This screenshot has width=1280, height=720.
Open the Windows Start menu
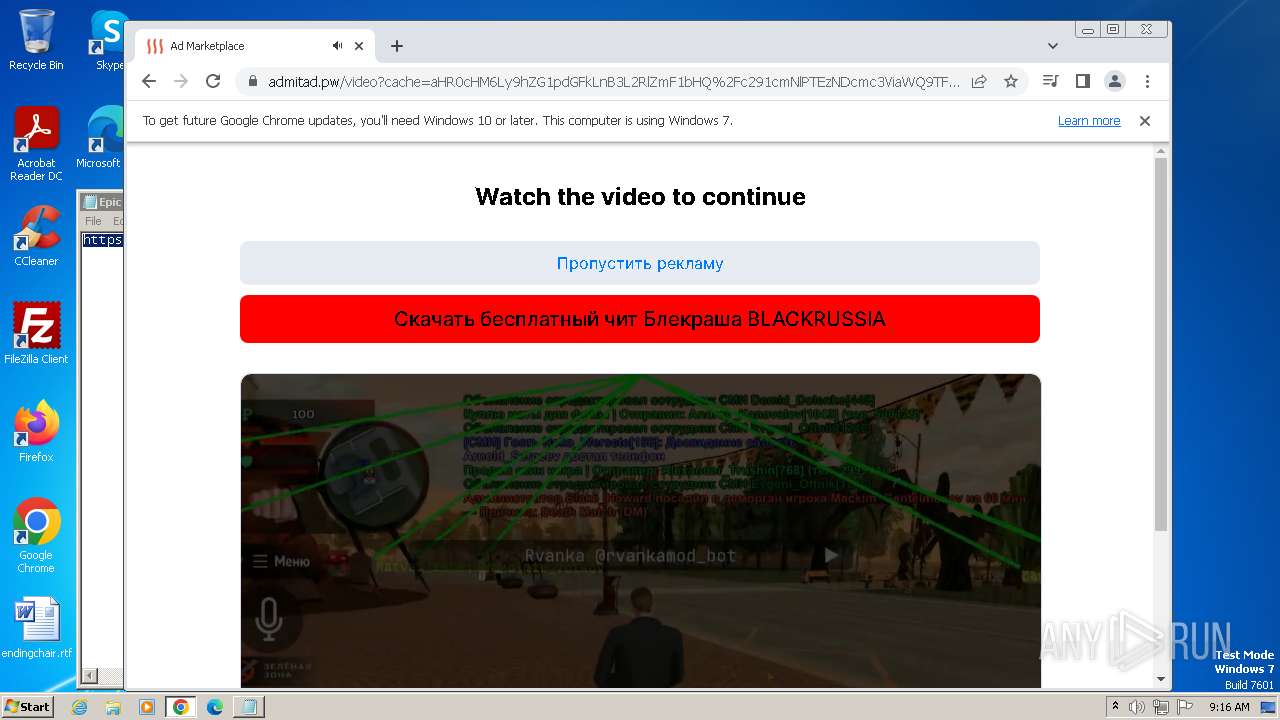tap(27, 706)
